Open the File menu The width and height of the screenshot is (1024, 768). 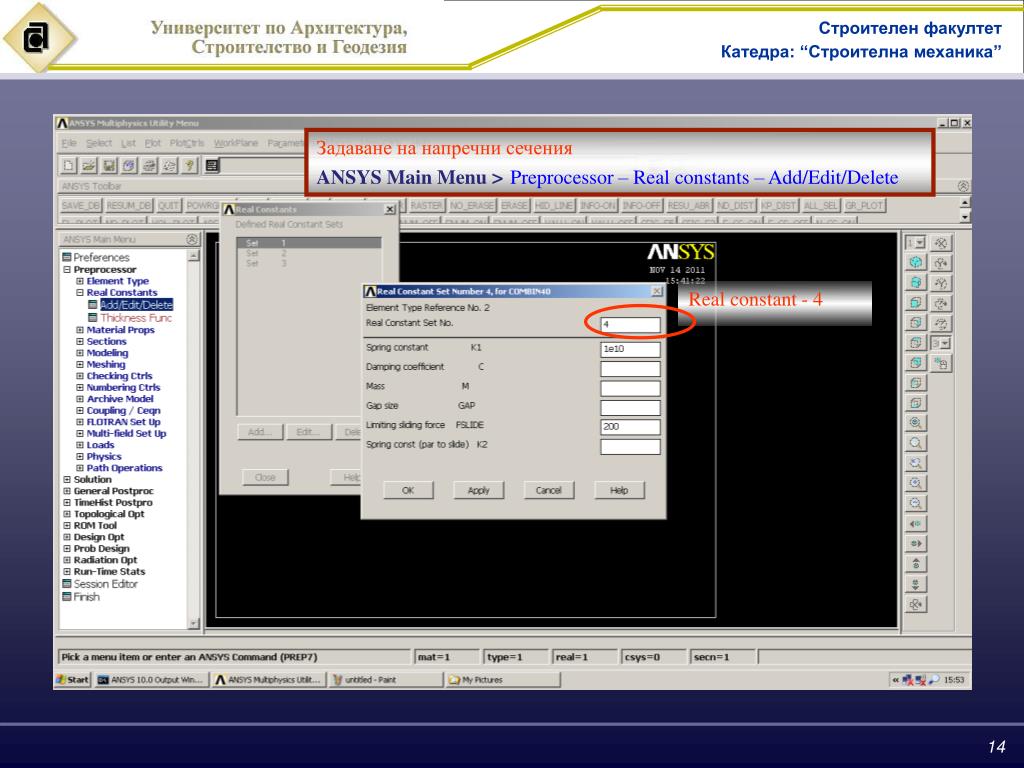69,143
